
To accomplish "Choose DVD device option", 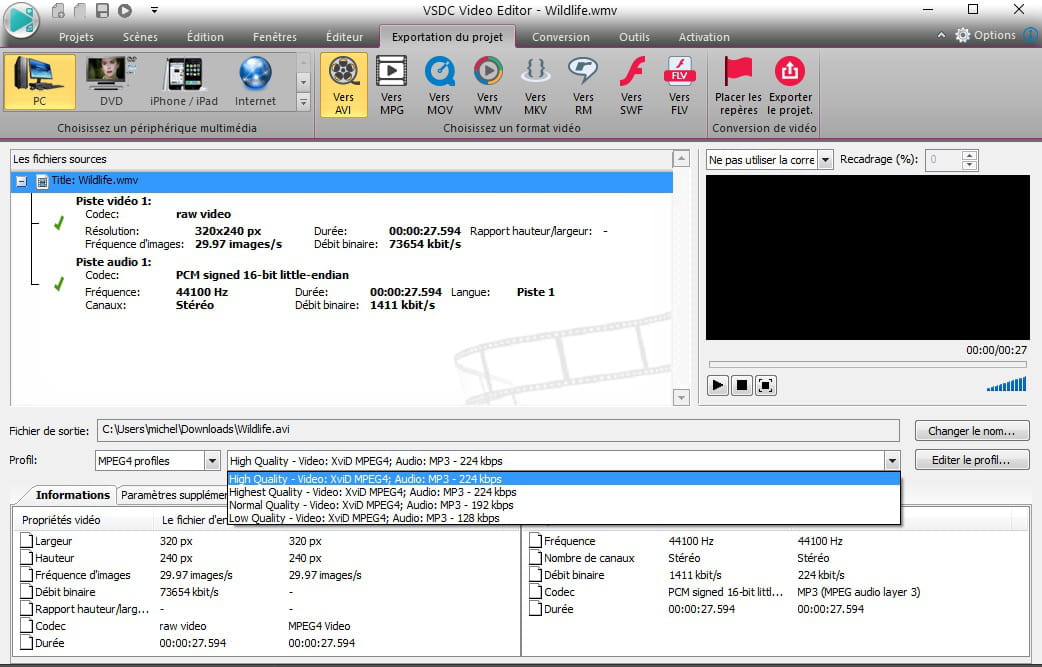I will (x=111, y=82).
